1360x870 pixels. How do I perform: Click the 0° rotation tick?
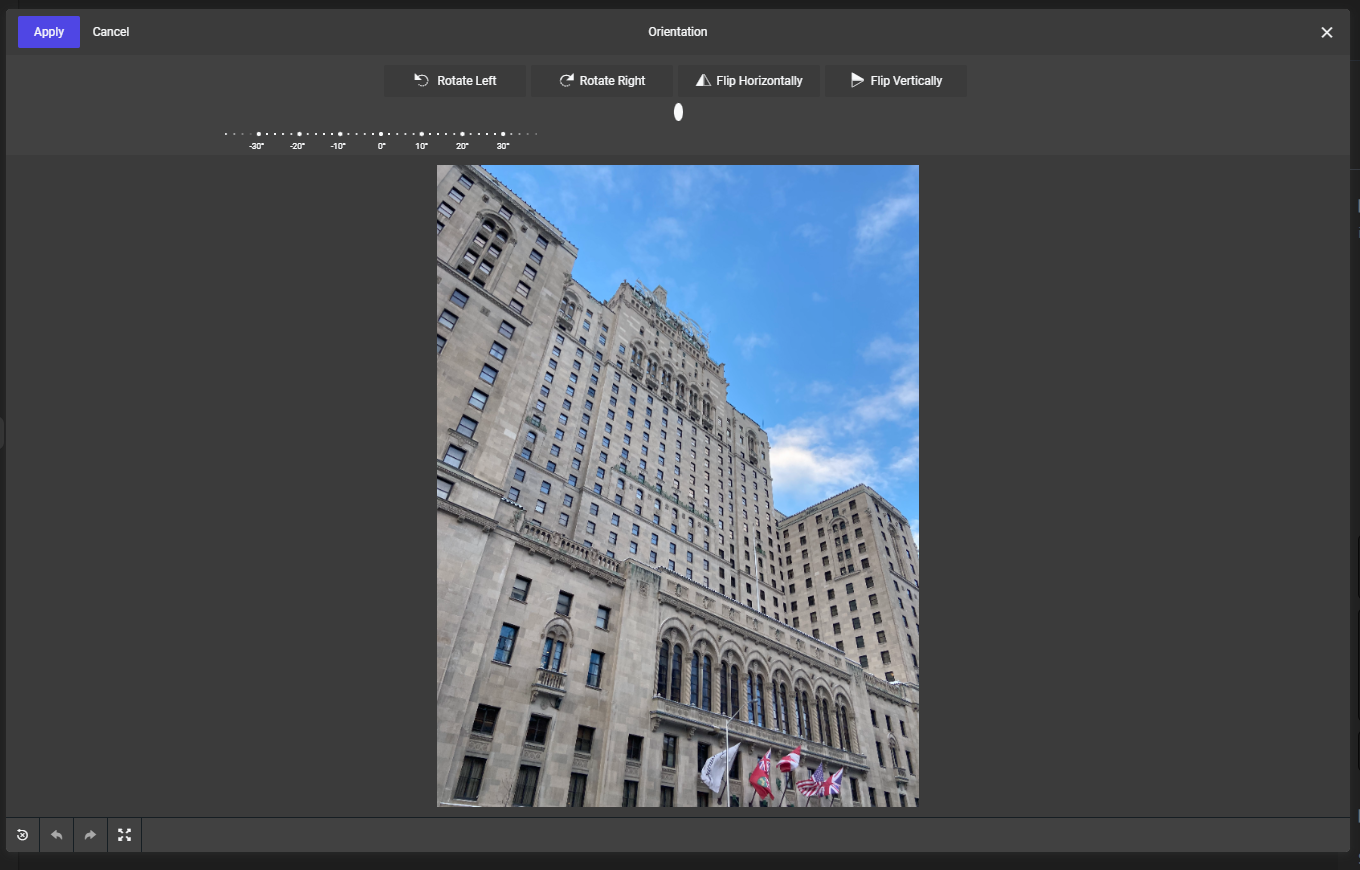pyautogui.click(x=381, y=134)
